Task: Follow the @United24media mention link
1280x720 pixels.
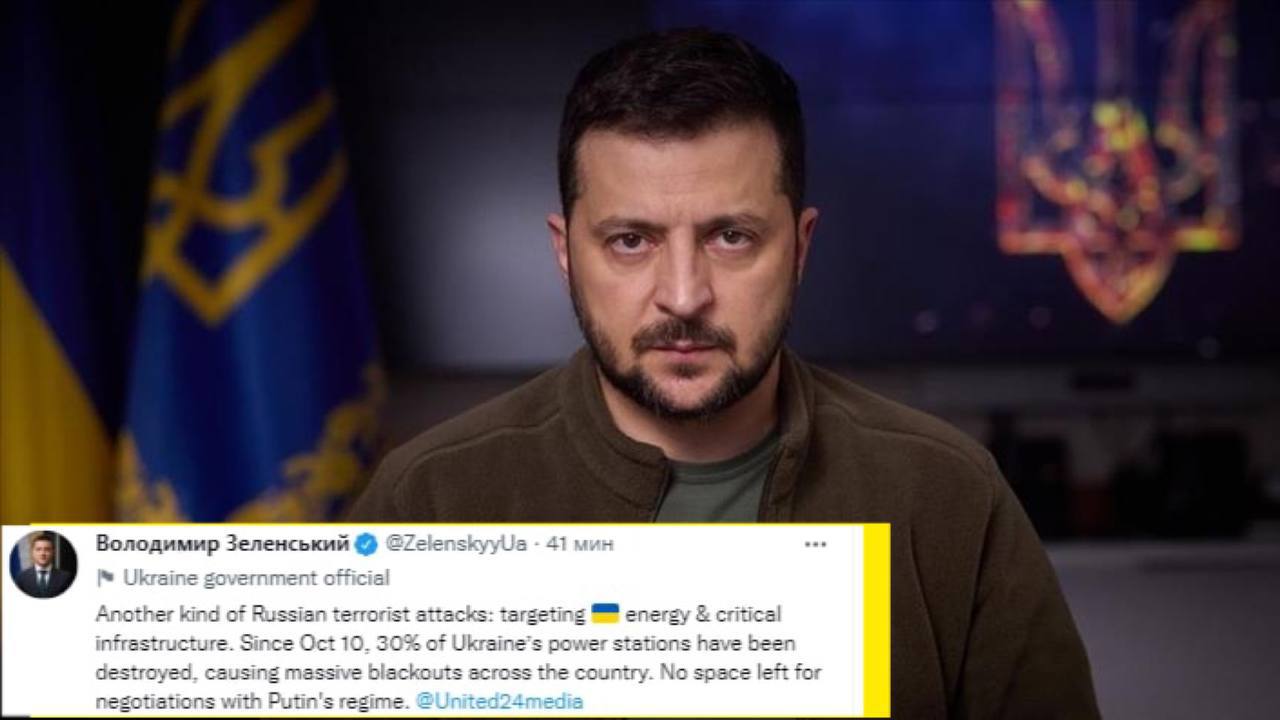Action: [499, 701]
